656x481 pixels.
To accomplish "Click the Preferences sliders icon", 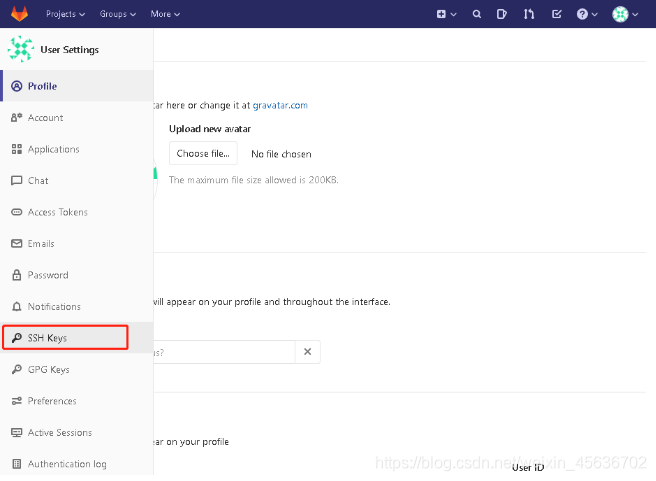I will [16, 401].
